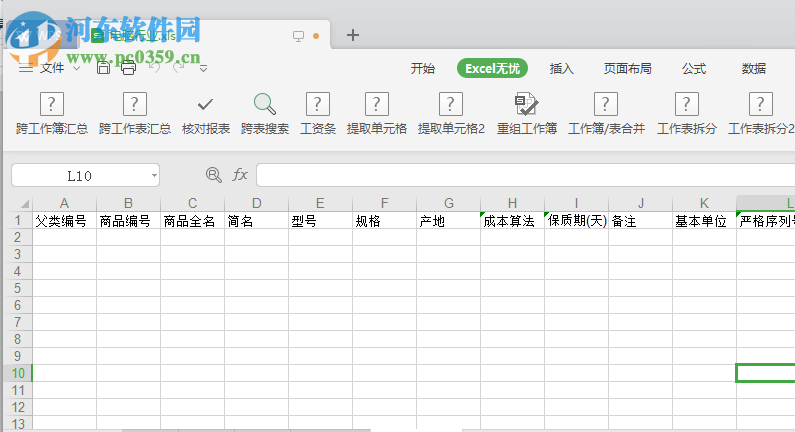Image resolution: width=795 pixels, height=432 pixels.
Task: Click the fx insert function icon
Action: pos(240,175)
